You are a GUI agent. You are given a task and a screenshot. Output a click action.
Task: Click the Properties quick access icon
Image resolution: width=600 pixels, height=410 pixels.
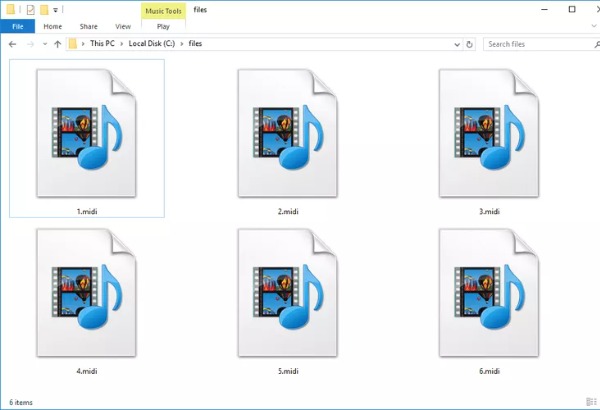(x=30, y=10)
